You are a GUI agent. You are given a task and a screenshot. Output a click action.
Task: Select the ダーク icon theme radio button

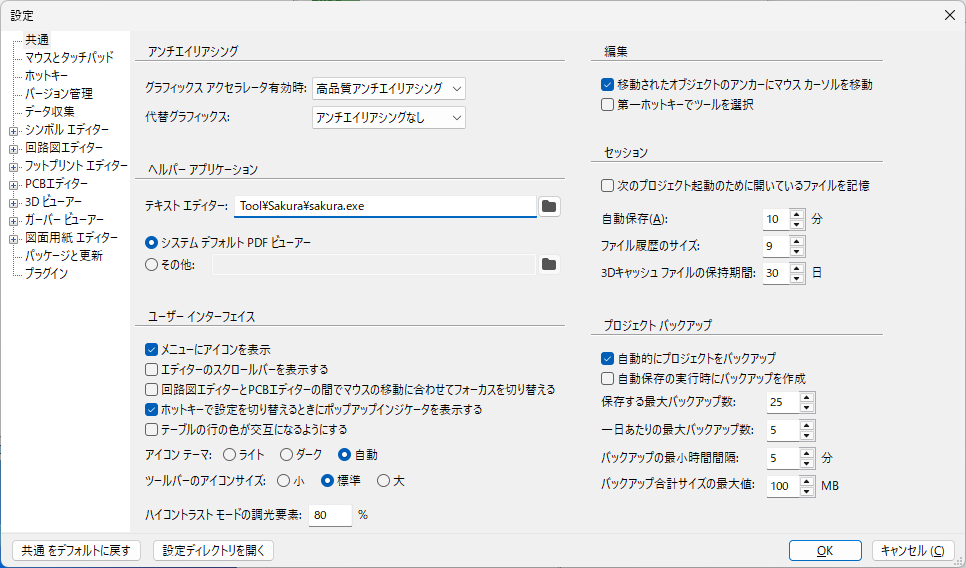coord(286,455)
